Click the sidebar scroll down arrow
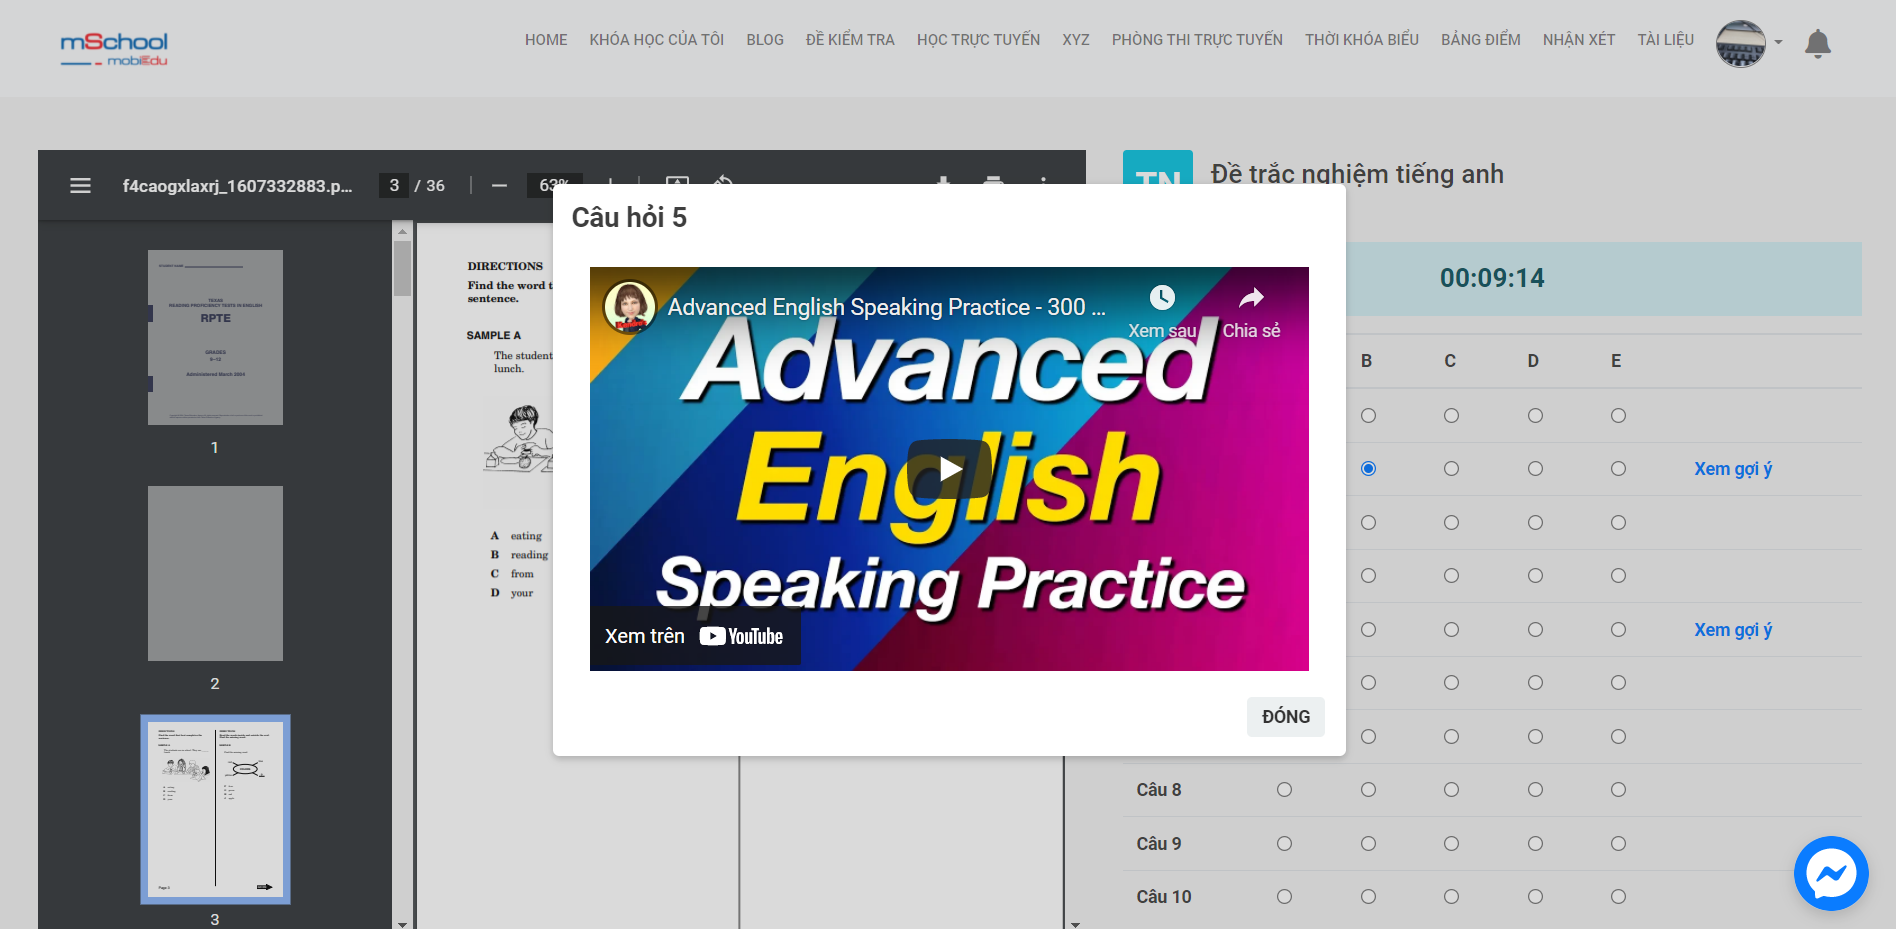This screenshot has width=1896, height=929. point(402,923)
